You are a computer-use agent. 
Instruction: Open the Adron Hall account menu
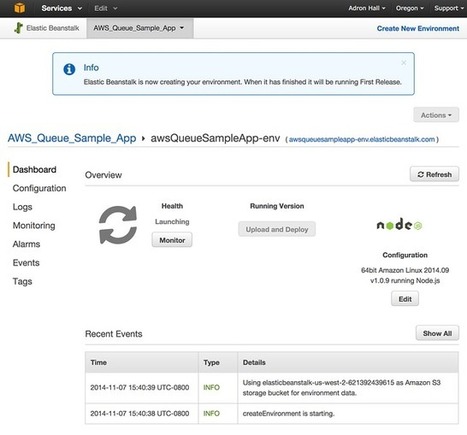point(367,8)
